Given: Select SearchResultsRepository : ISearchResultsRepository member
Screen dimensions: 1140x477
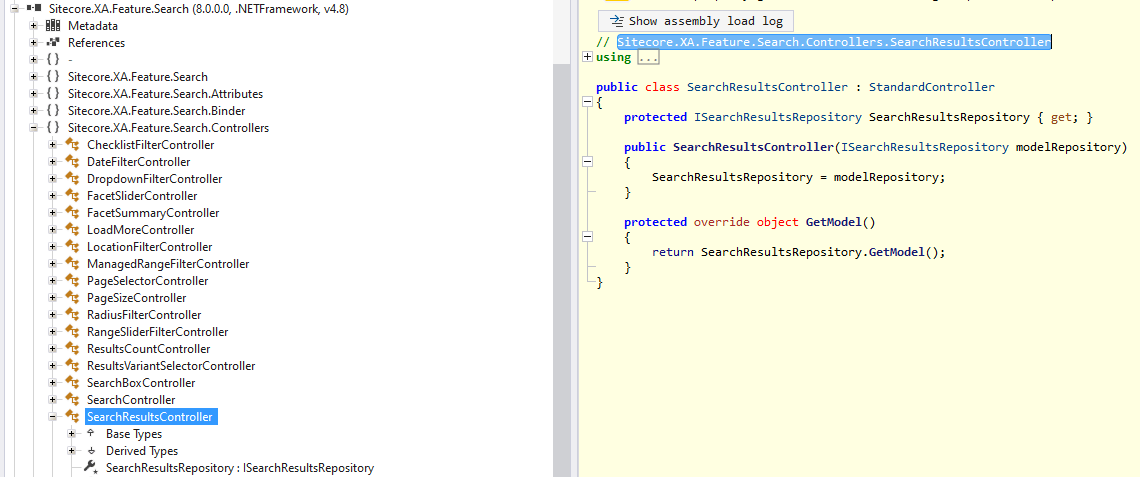Looking at the screenshot, I should pyautogui.click(x=239, y=468).
